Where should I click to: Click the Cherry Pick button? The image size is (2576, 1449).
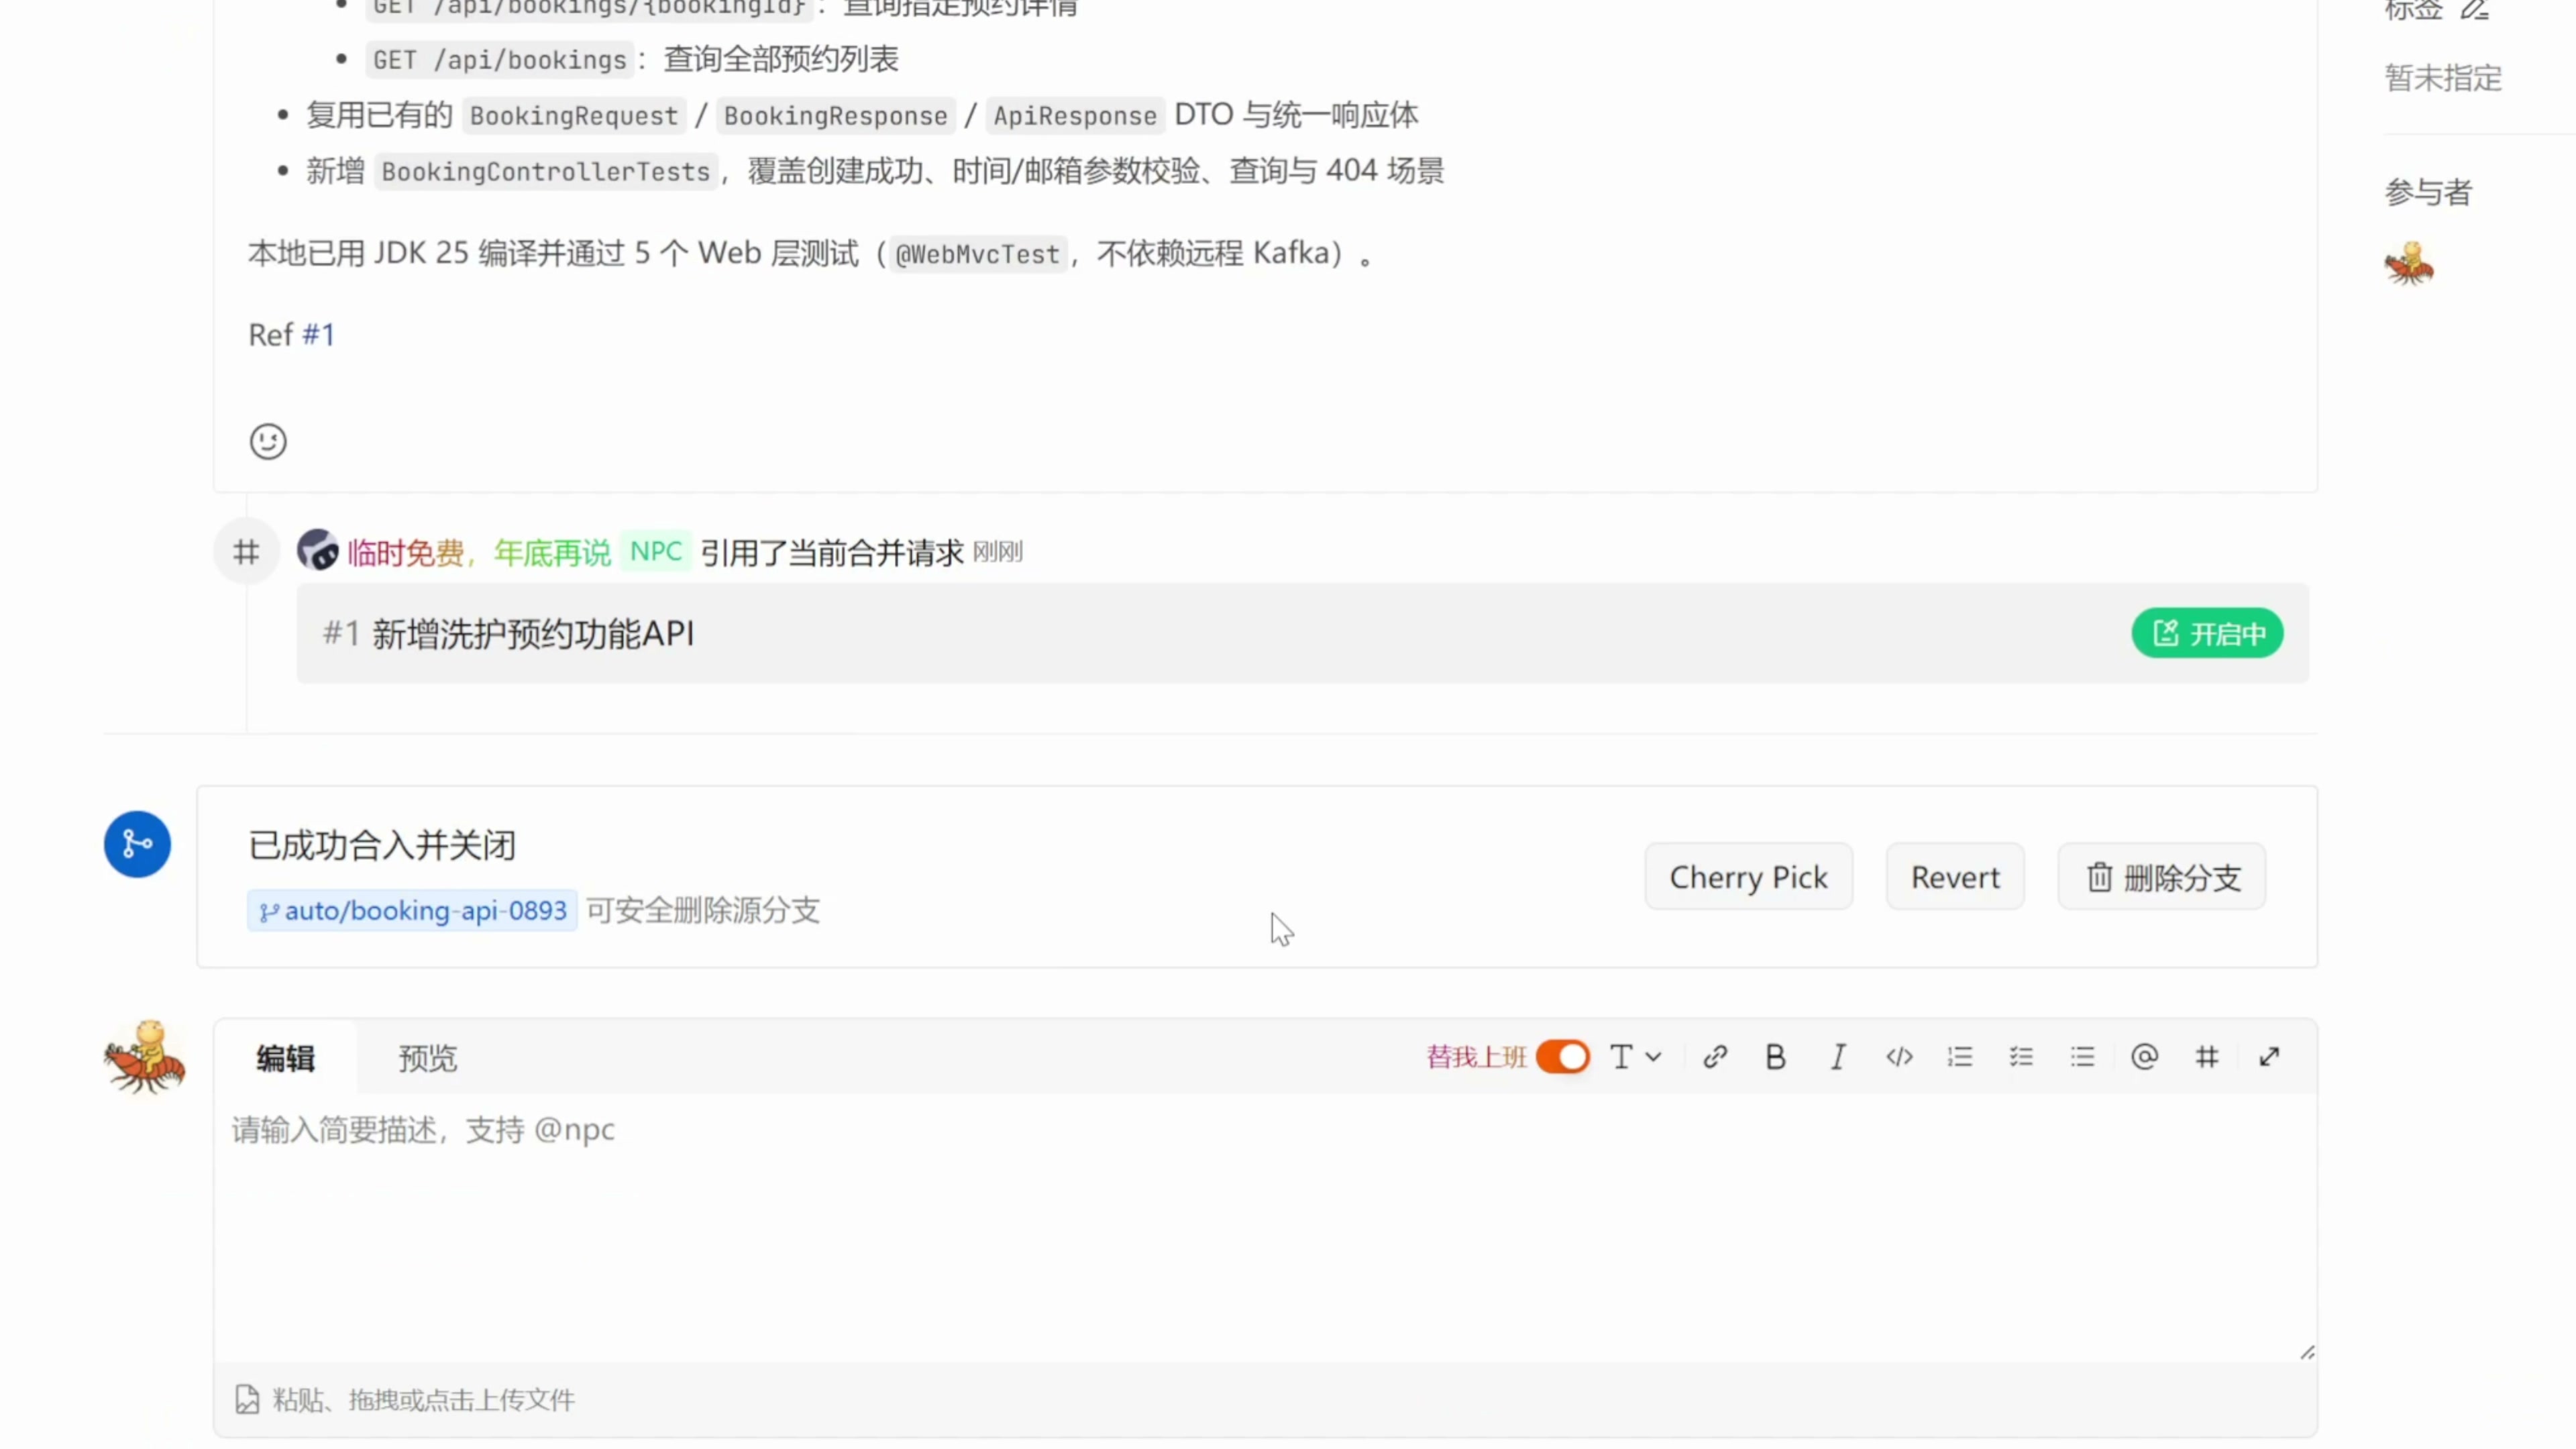tap(1748, 877)
